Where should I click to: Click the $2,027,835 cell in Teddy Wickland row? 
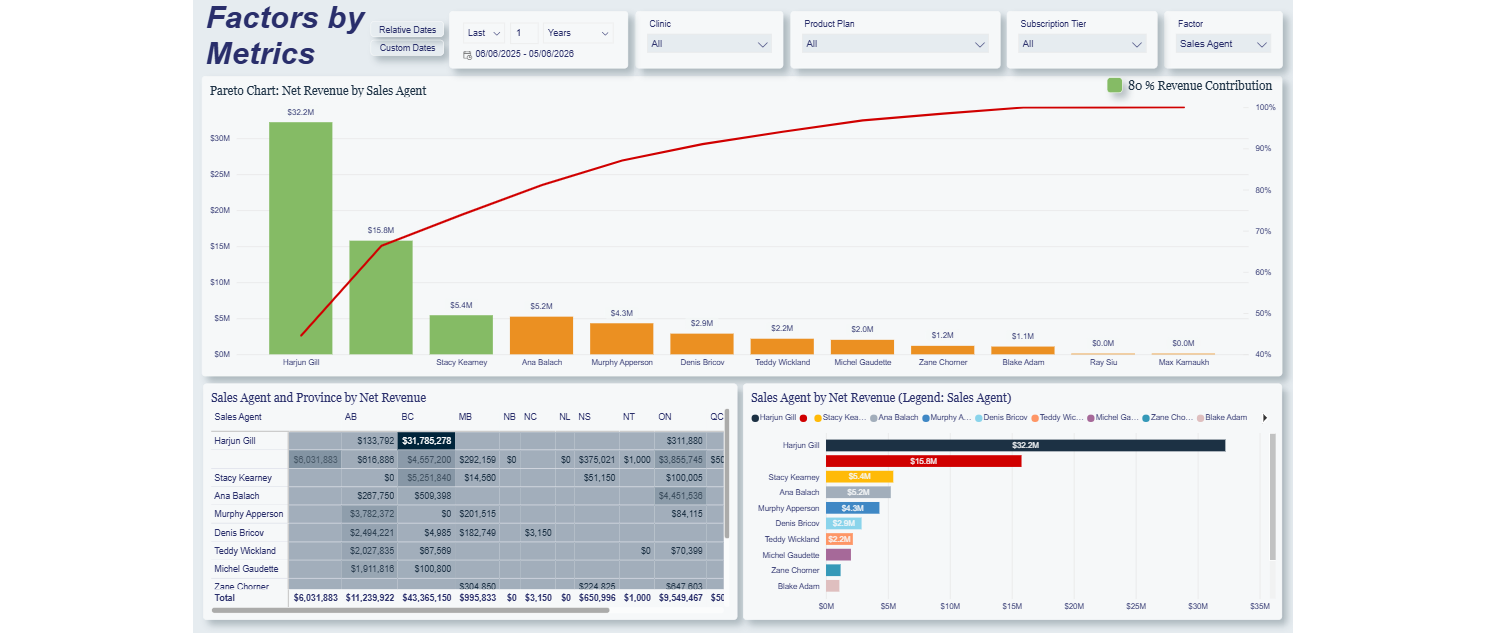coord(369,551)
